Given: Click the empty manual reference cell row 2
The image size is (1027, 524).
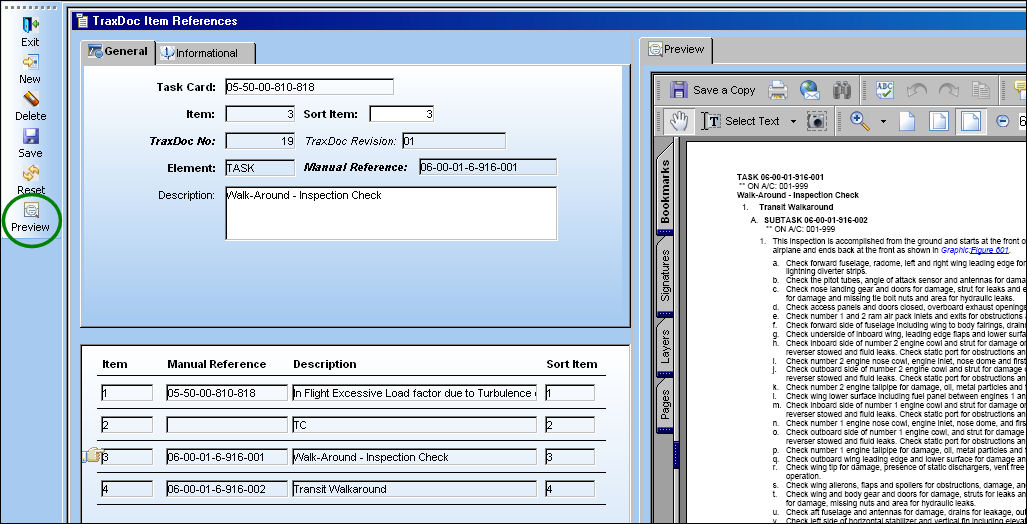Looking at the screenshot, I should pos(227,425).
